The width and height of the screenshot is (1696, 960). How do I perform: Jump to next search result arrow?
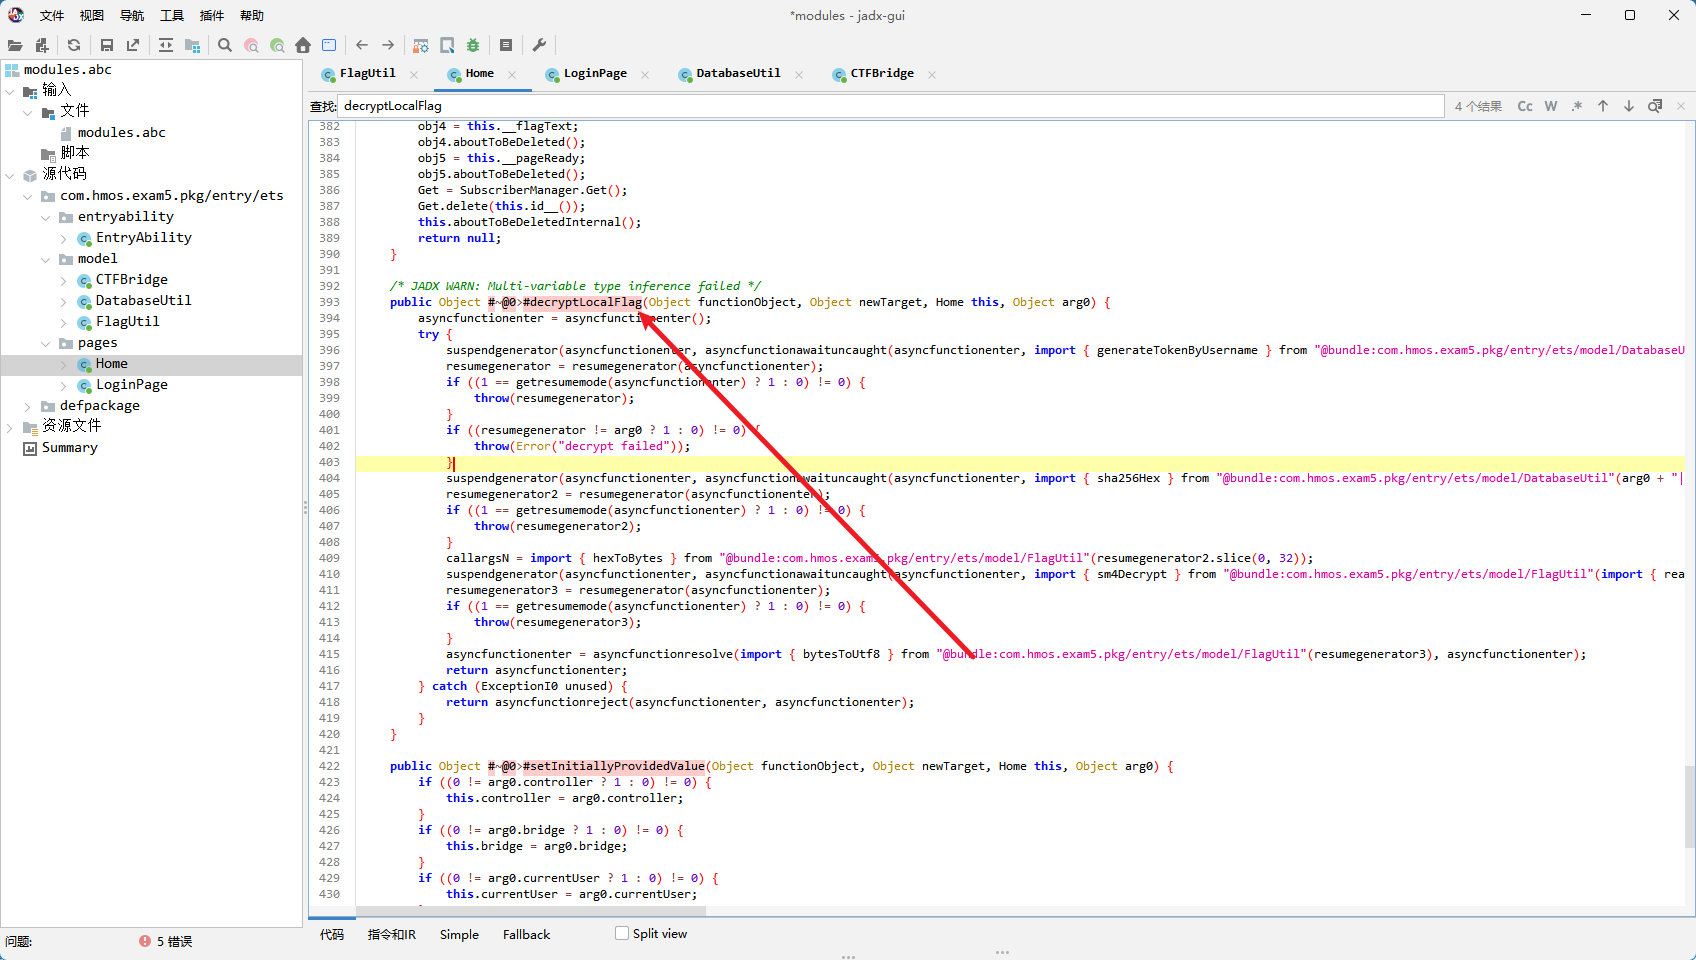click(x=1629, y=106)
